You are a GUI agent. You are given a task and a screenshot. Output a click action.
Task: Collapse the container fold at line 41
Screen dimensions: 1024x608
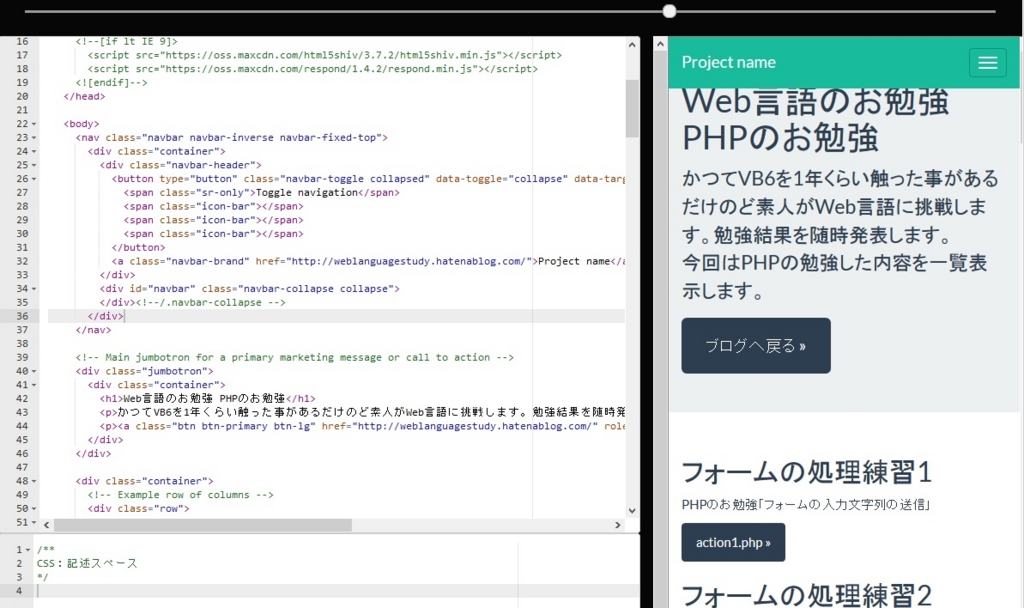pos(34,385)
